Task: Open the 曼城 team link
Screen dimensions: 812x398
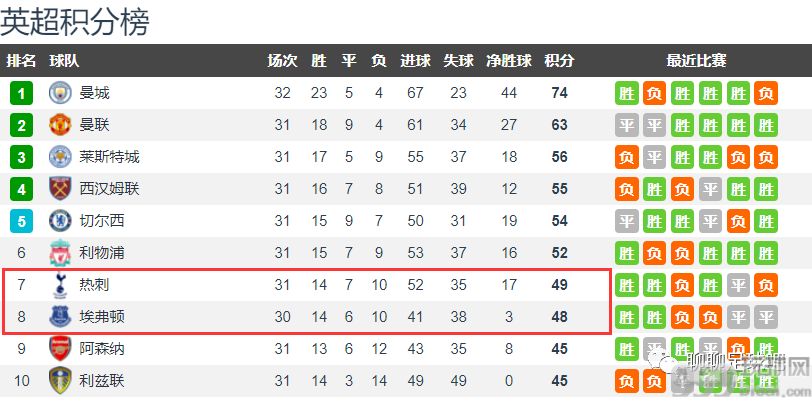Action: pos(94,93)
